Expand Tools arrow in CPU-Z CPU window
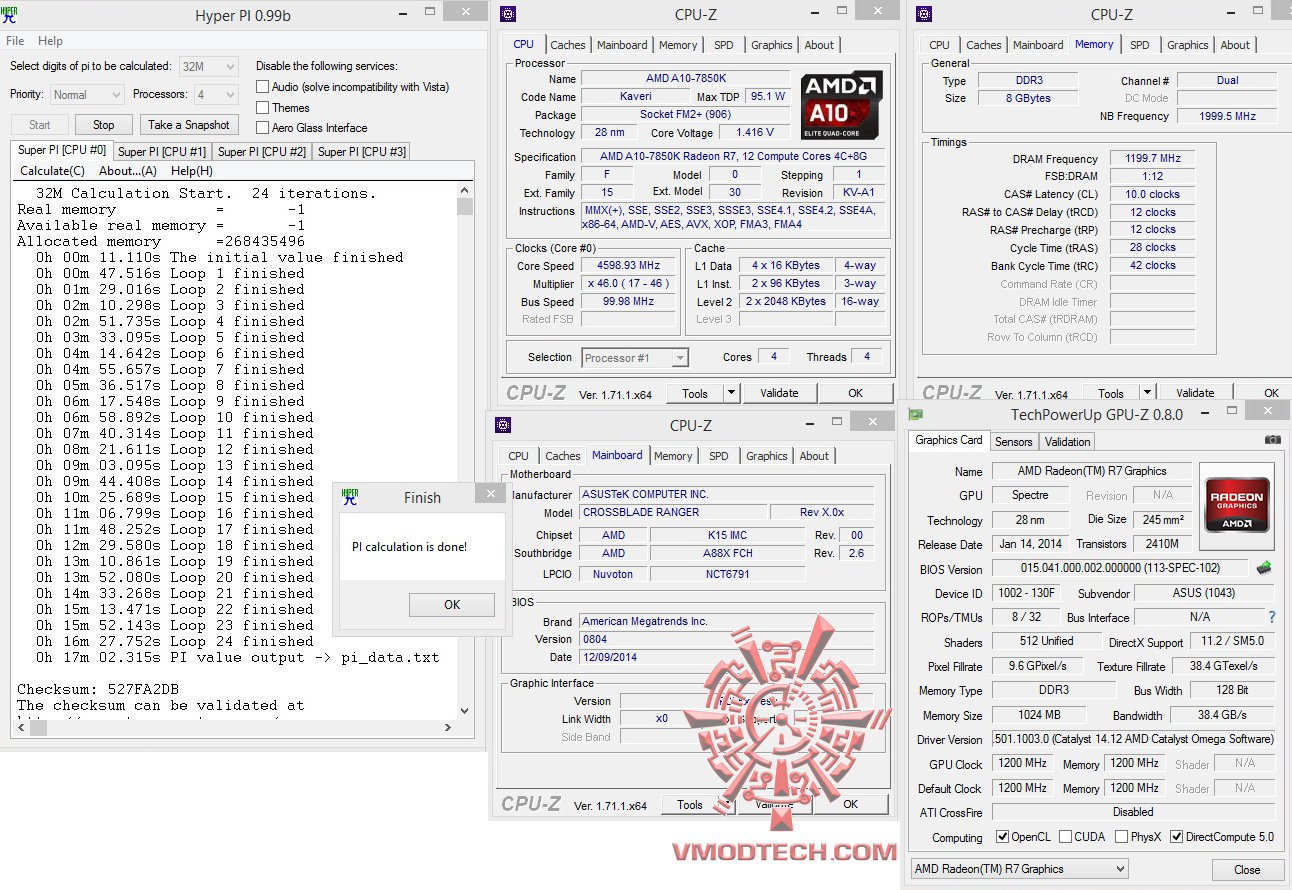The width and height of the screenshot is (1292, 890). coord(731,393)
